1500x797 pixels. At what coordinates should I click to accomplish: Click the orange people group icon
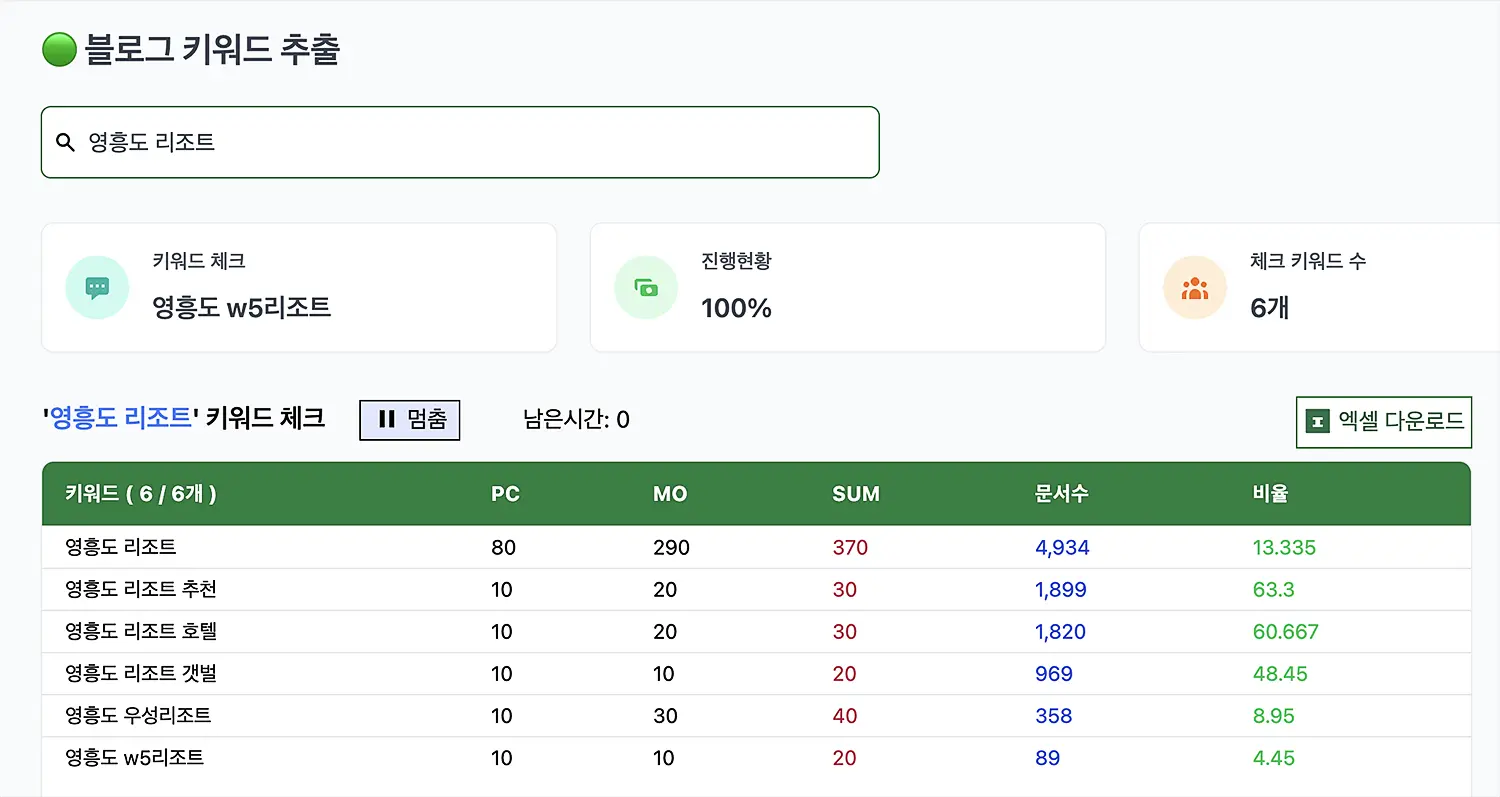tap(1195, 288)
